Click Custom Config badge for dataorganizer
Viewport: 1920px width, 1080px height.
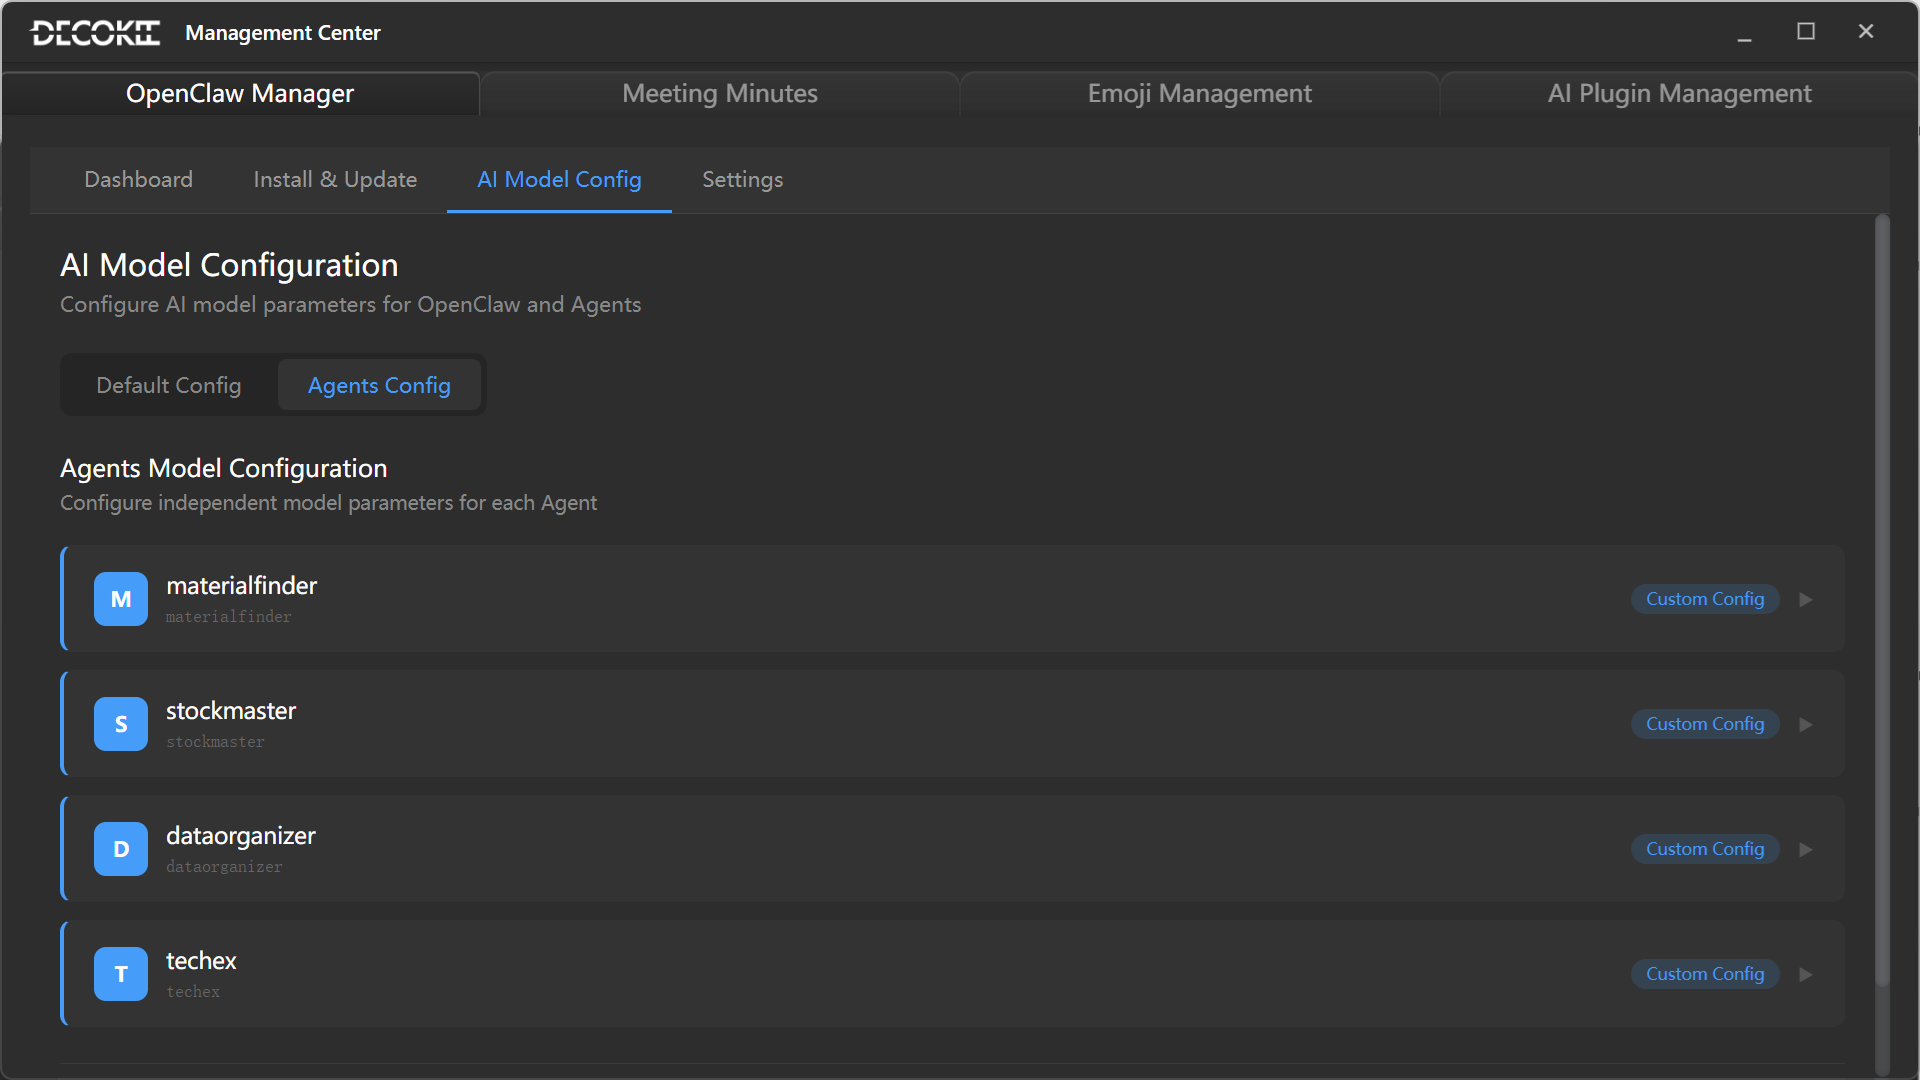click(x=1705, y=849)
